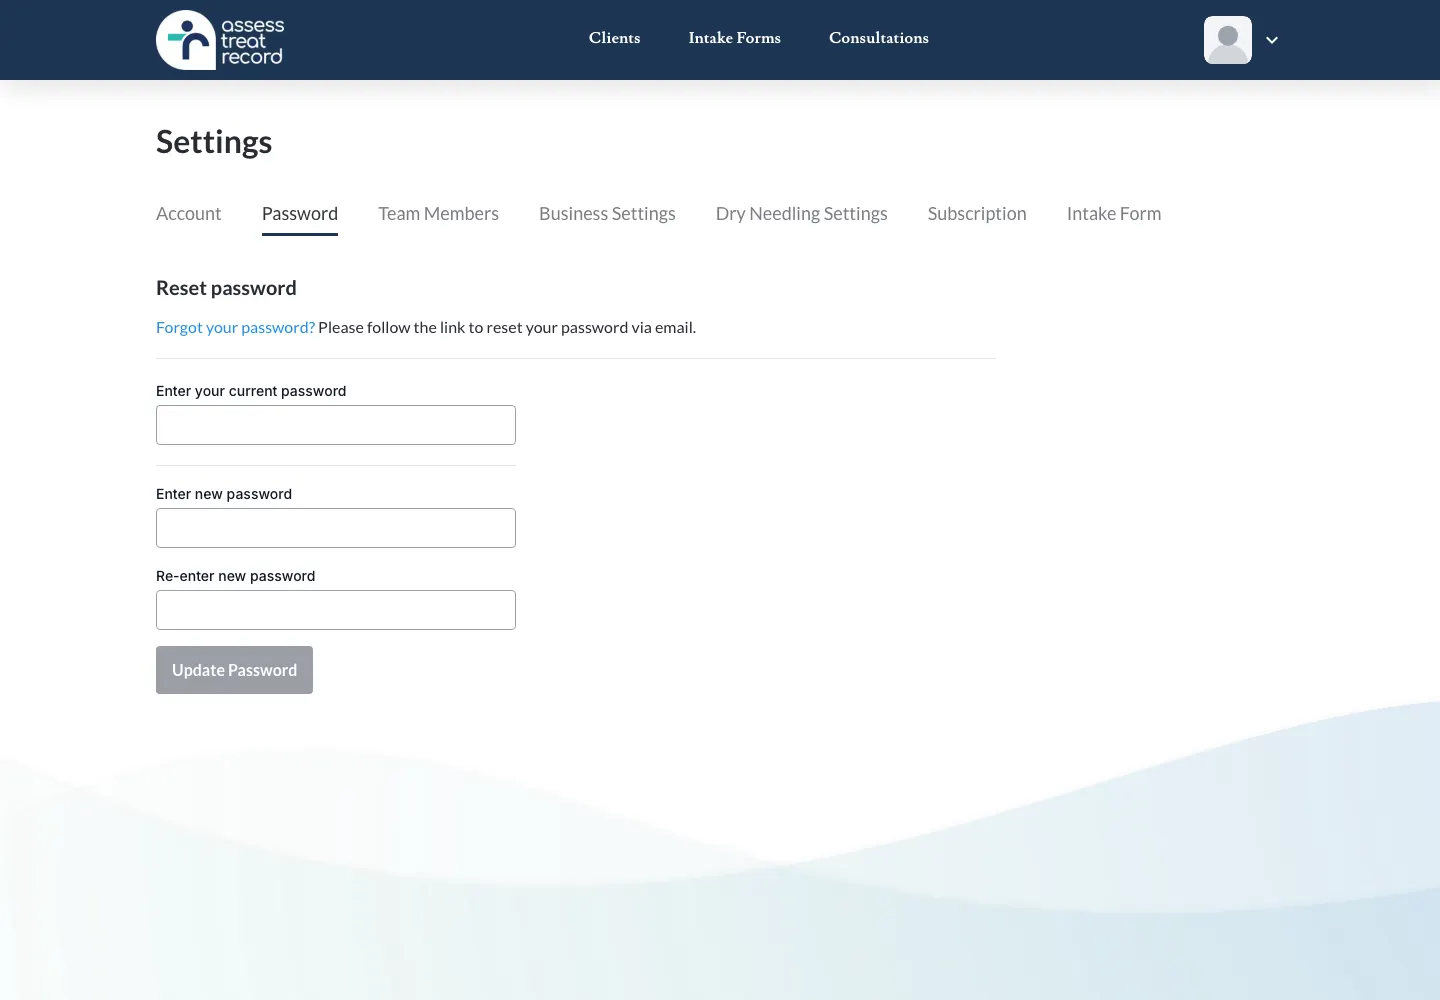Screen dimensions: 1440x1000
Task: Open Dry Needling Settings tab
Action: click(801, 214)
